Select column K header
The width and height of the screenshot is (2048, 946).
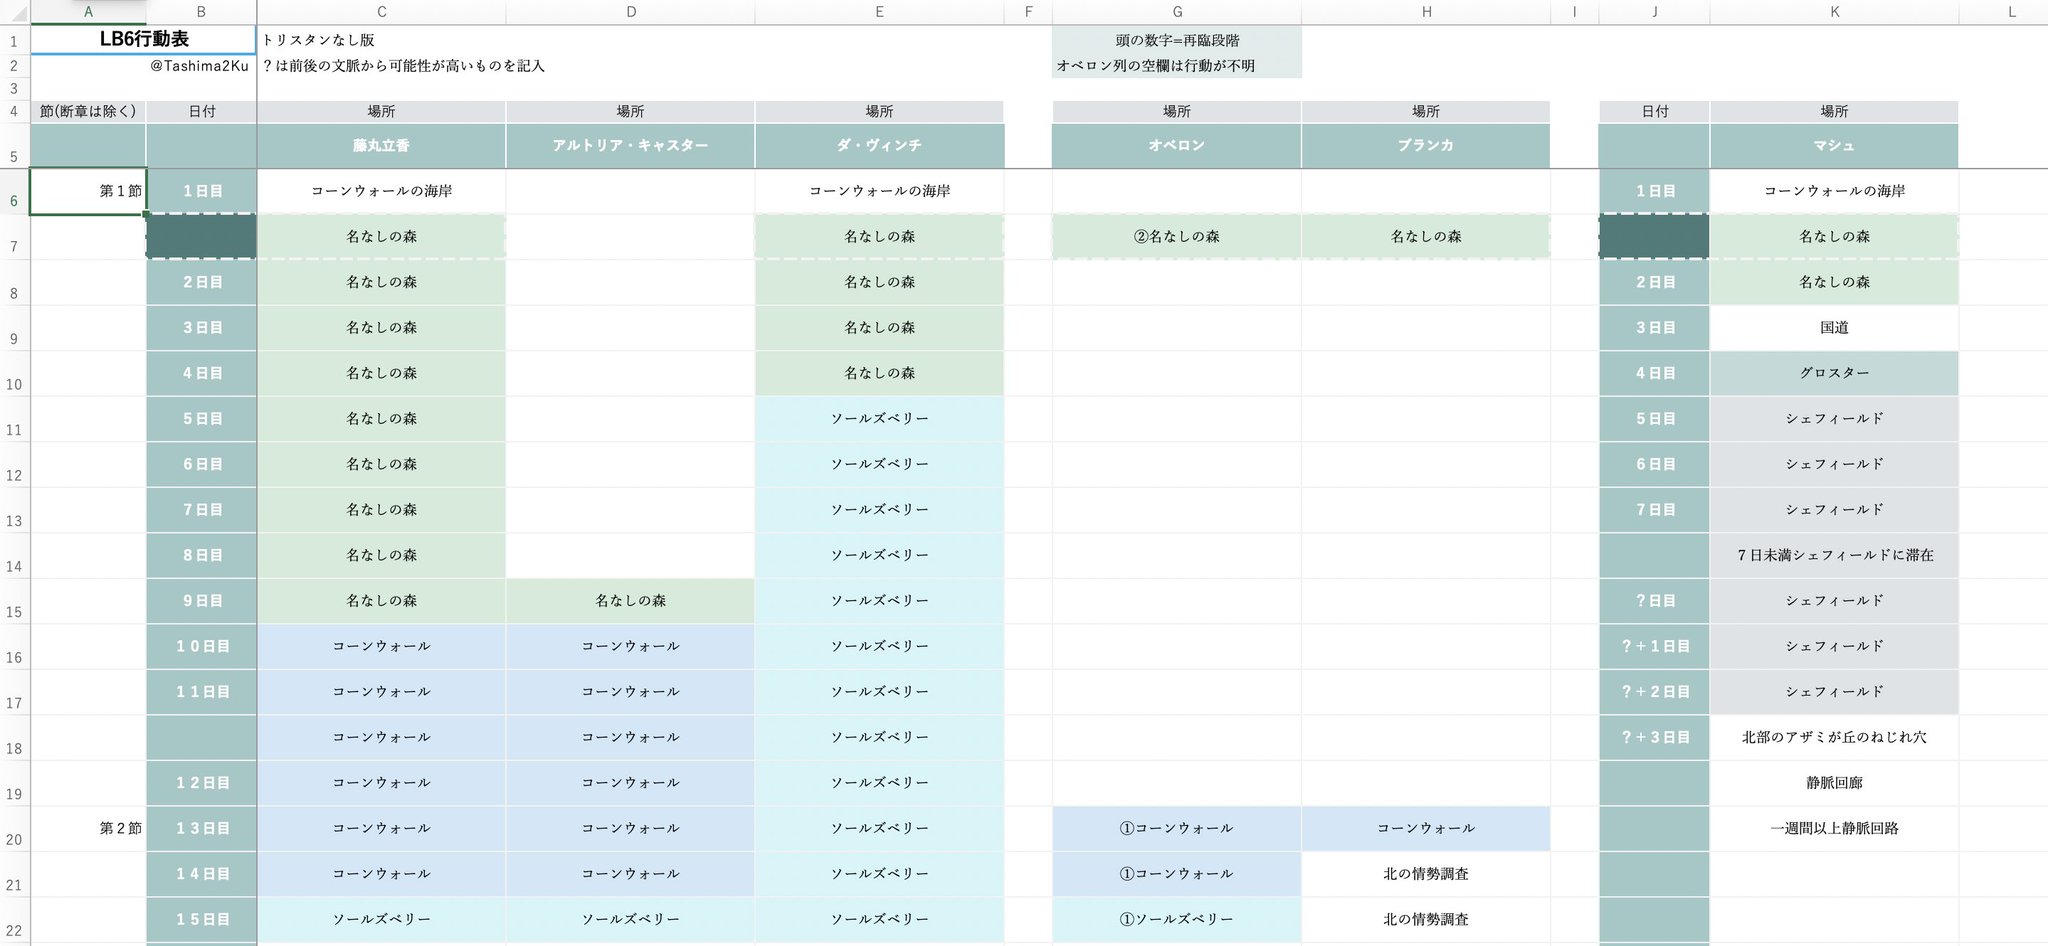click(1834, 12)
